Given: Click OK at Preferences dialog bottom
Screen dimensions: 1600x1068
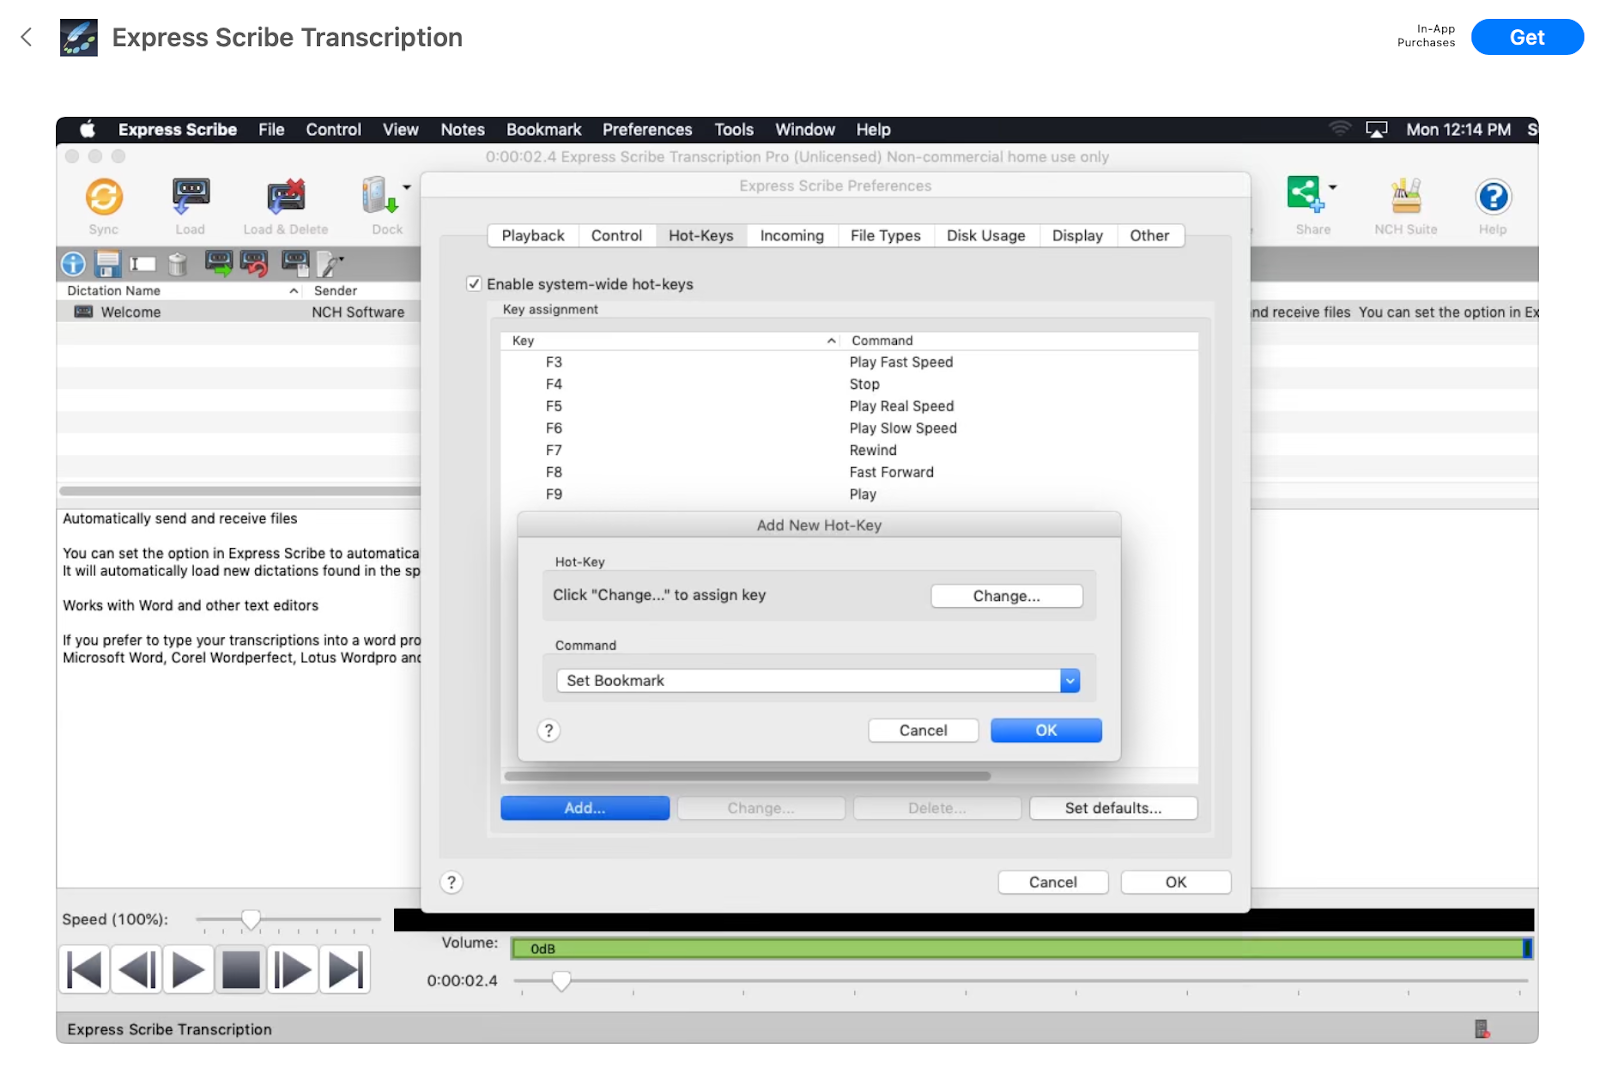Looking at the screenshot, I should coord(1176,882).
